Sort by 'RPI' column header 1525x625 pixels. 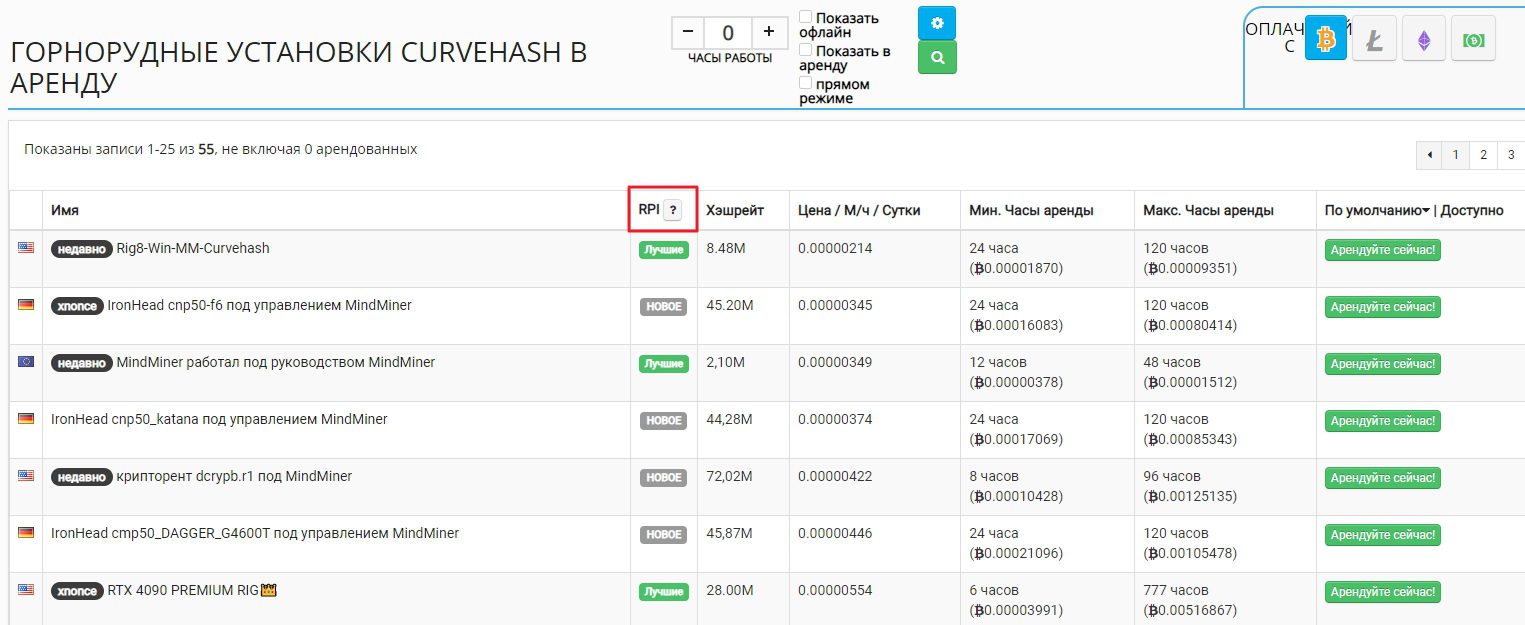pos(649,210)
